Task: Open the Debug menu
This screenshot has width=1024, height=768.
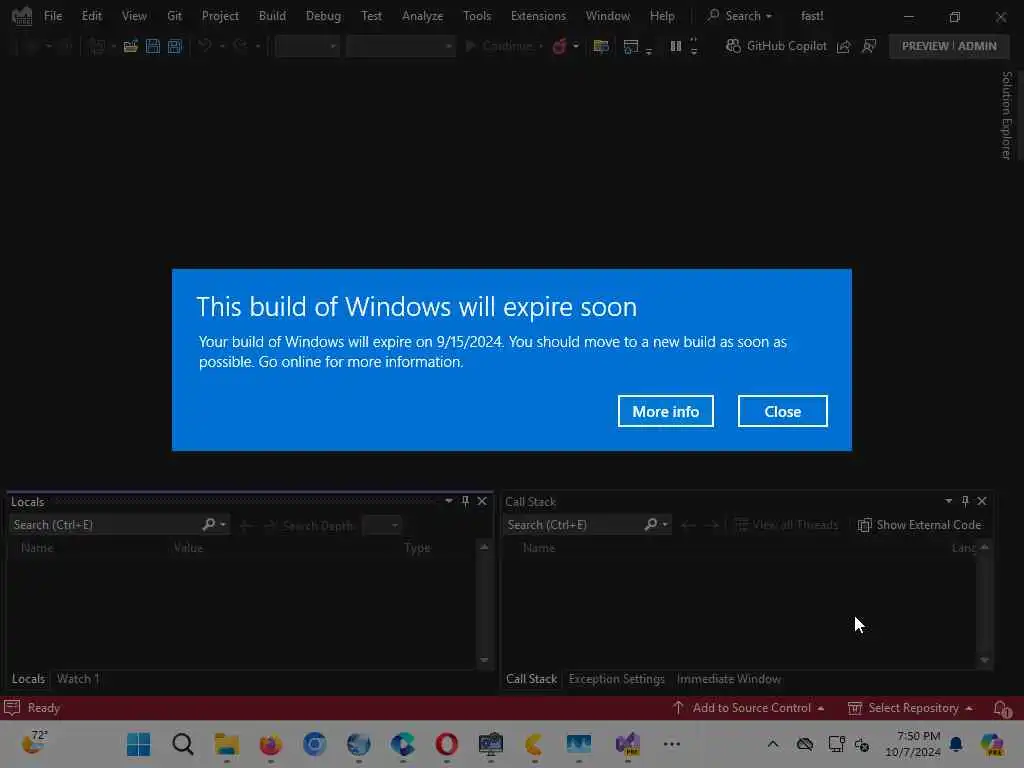Action: [323, 16]
